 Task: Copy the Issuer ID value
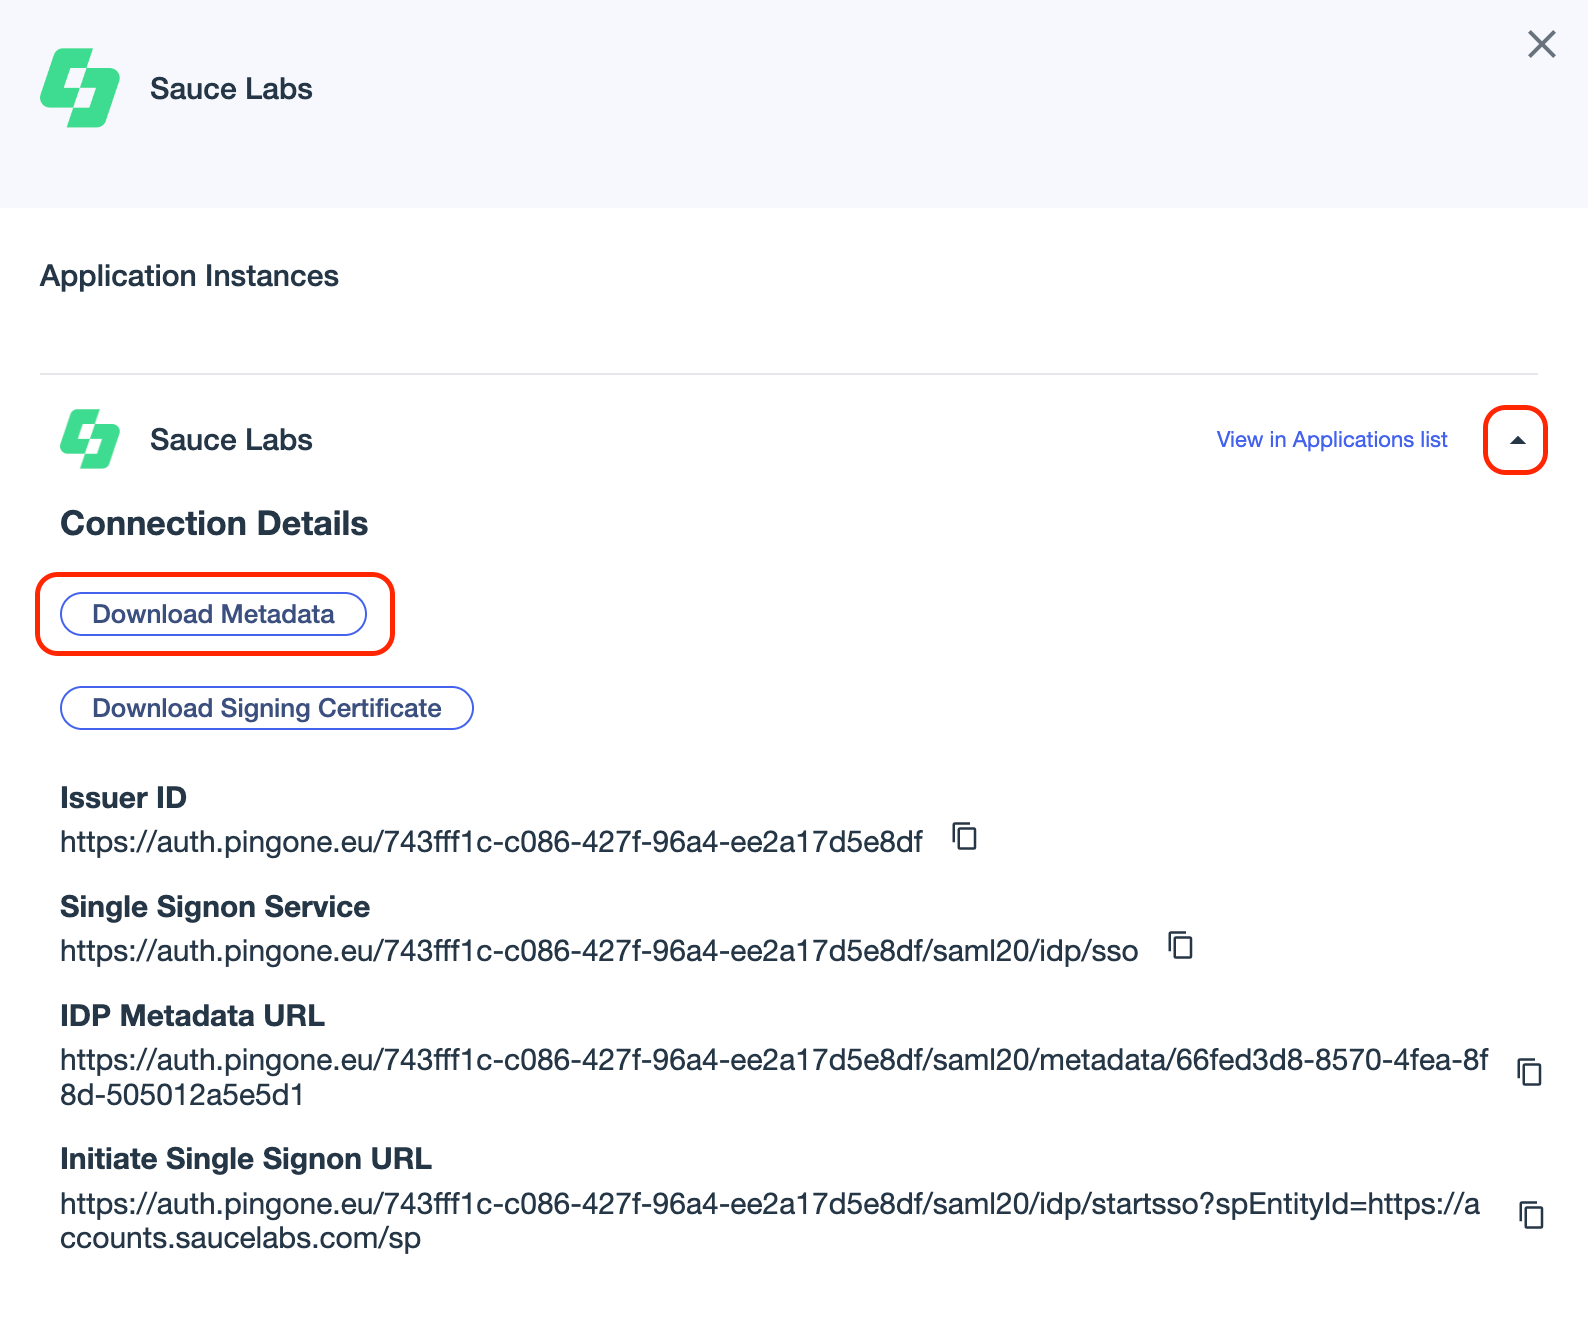click(964, 836)
